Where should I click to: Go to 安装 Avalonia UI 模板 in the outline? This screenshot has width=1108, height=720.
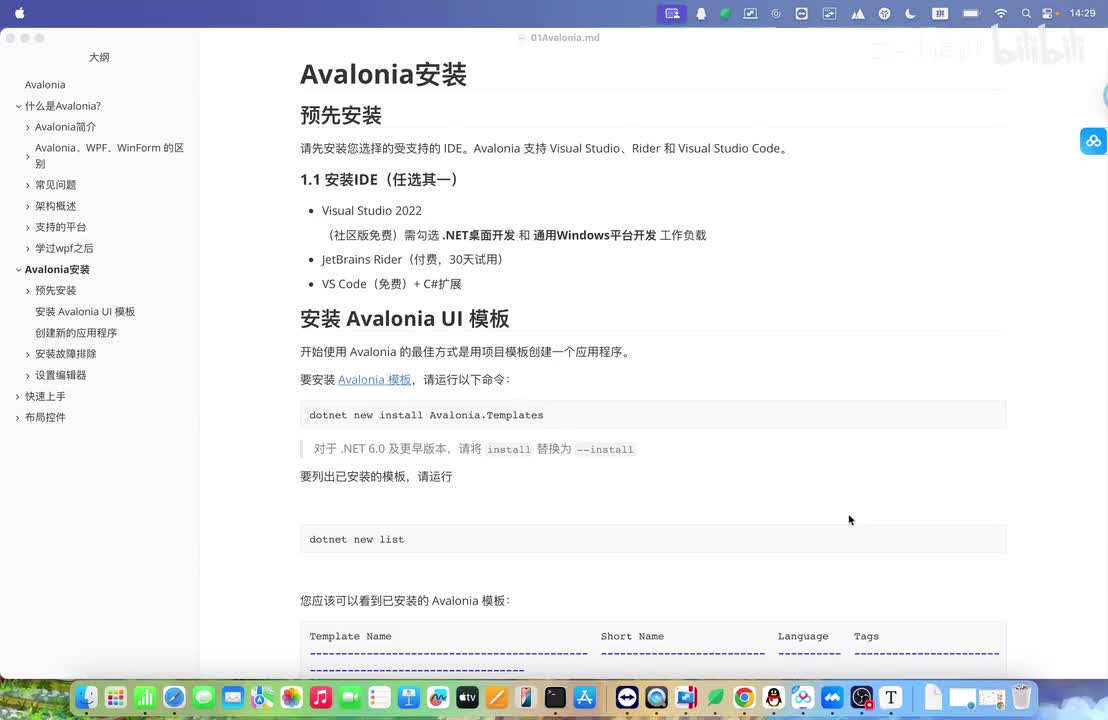(x=85, y=312)
